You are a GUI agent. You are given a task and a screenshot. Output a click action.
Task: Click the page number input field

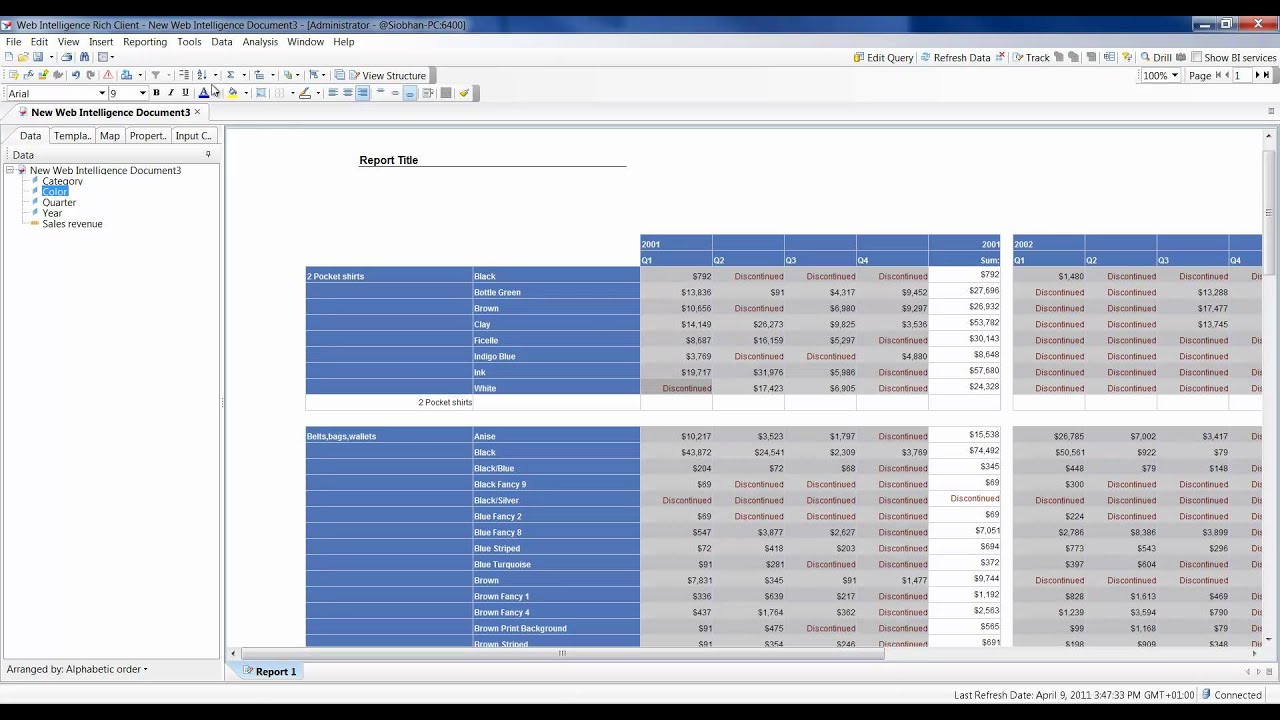point(1242,75)
